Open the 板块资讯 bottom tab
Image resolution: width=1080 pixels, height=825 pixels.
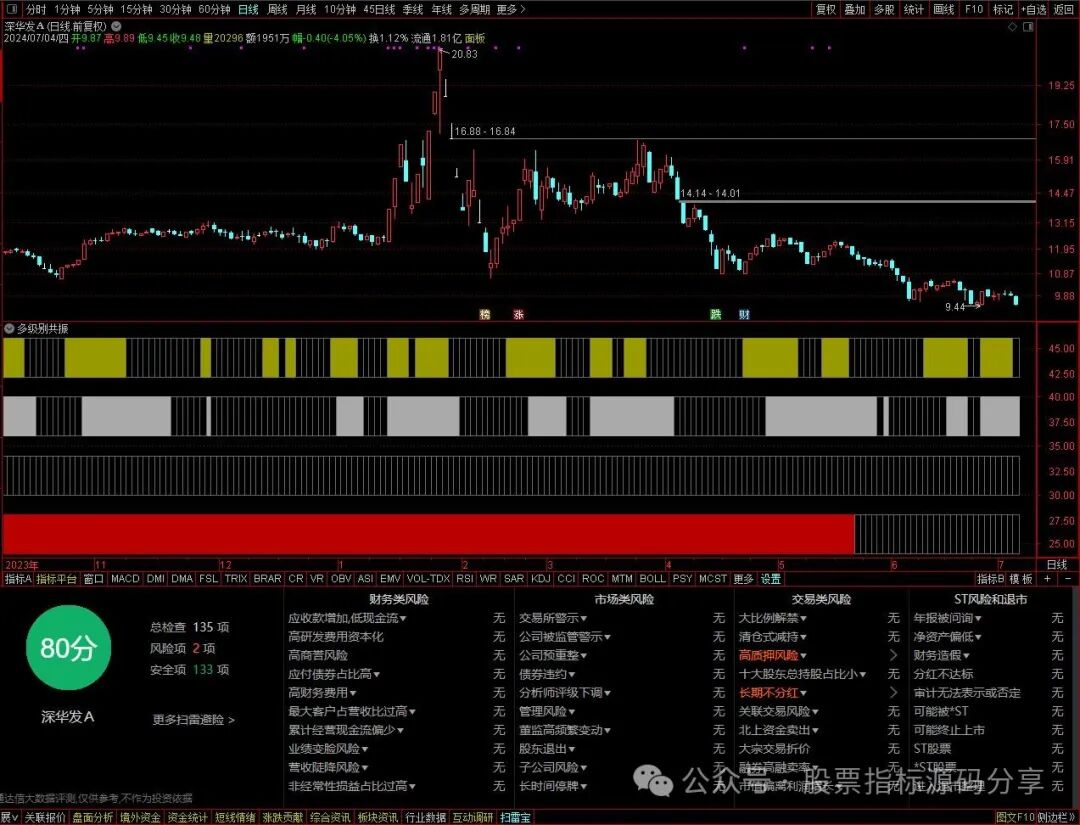(x=377, y=817)
